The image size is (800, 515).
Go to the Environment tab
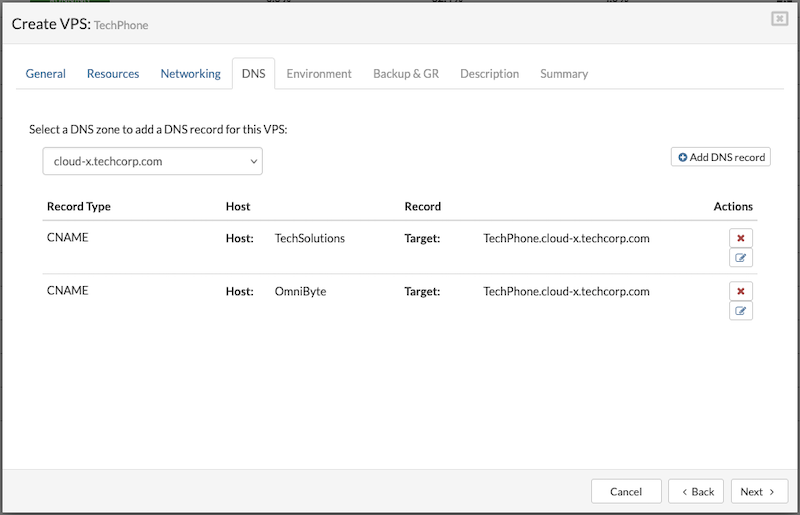[319, 74]
